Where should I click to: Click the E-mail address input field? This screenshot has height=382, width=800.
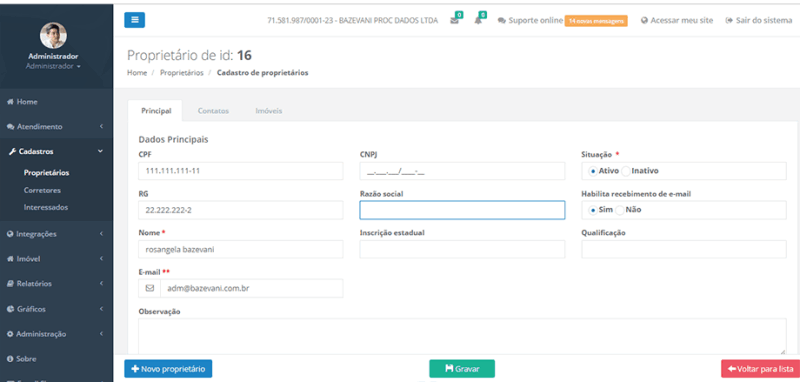(252, 288)
